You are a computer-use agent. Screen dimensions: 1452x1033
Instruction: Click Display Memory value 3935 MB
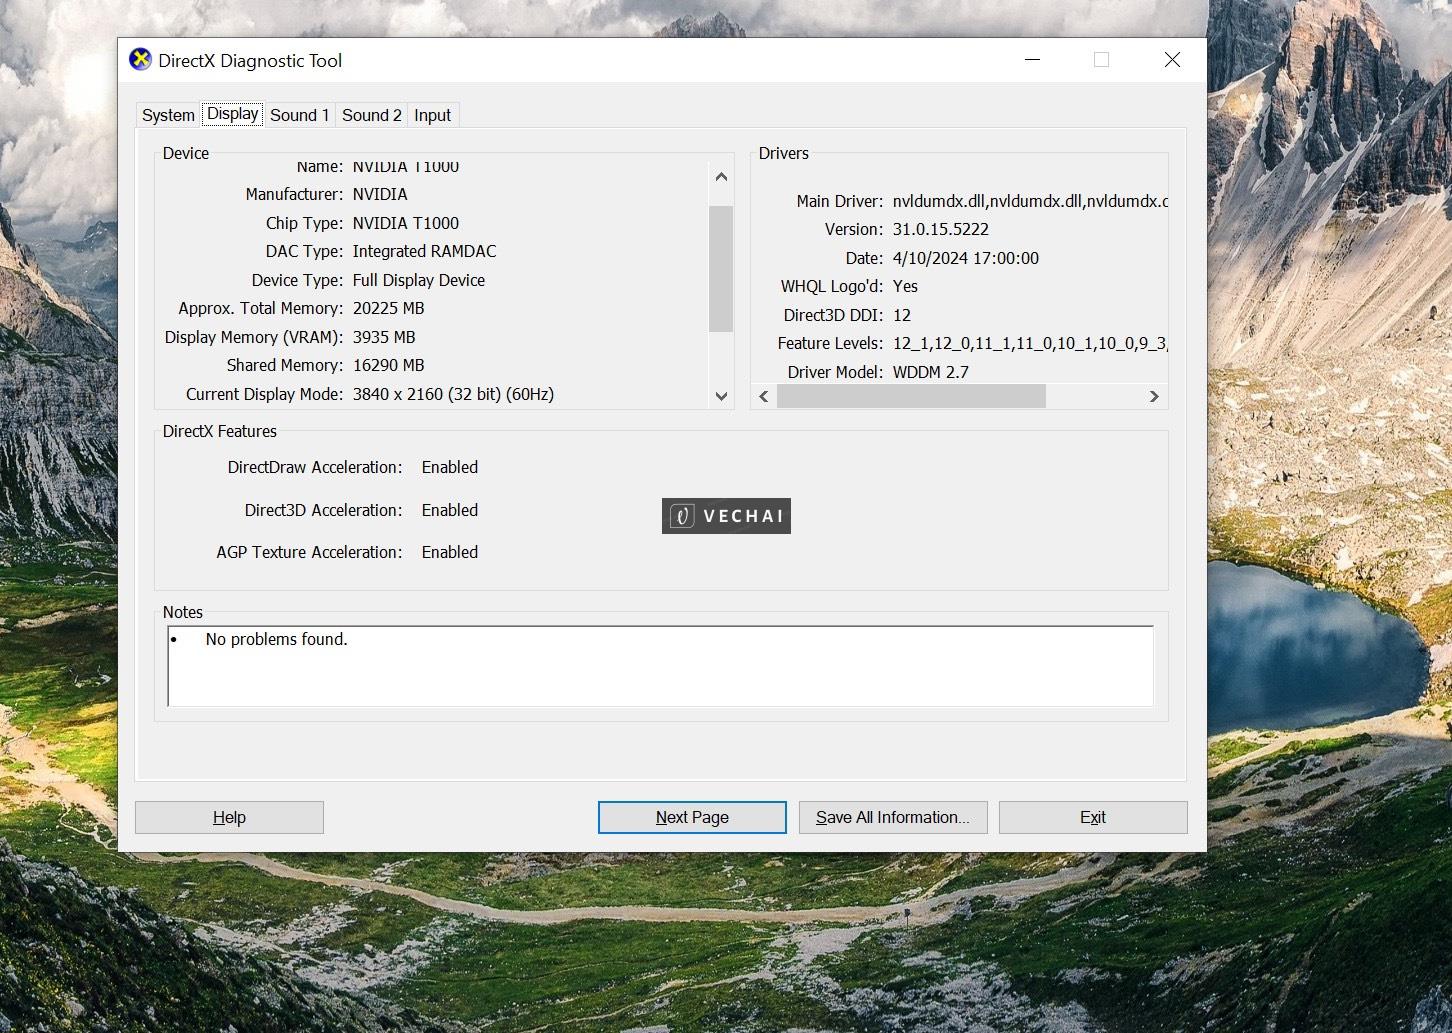pyautogui.click(x=384, y=337)
